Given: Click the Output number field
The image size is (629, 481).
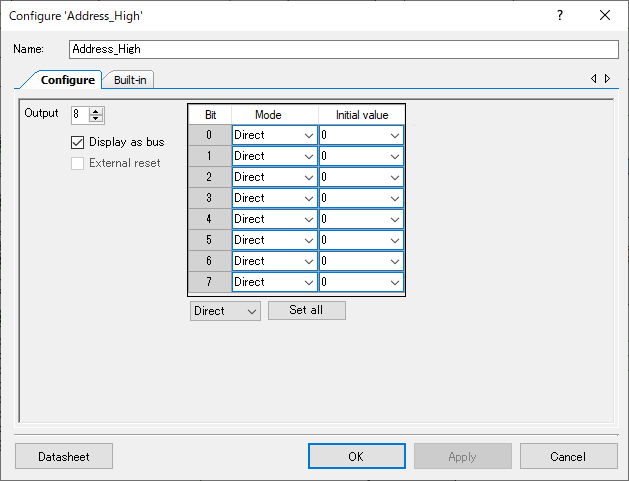Looking at the screenshot, I should tap(80, 114).
